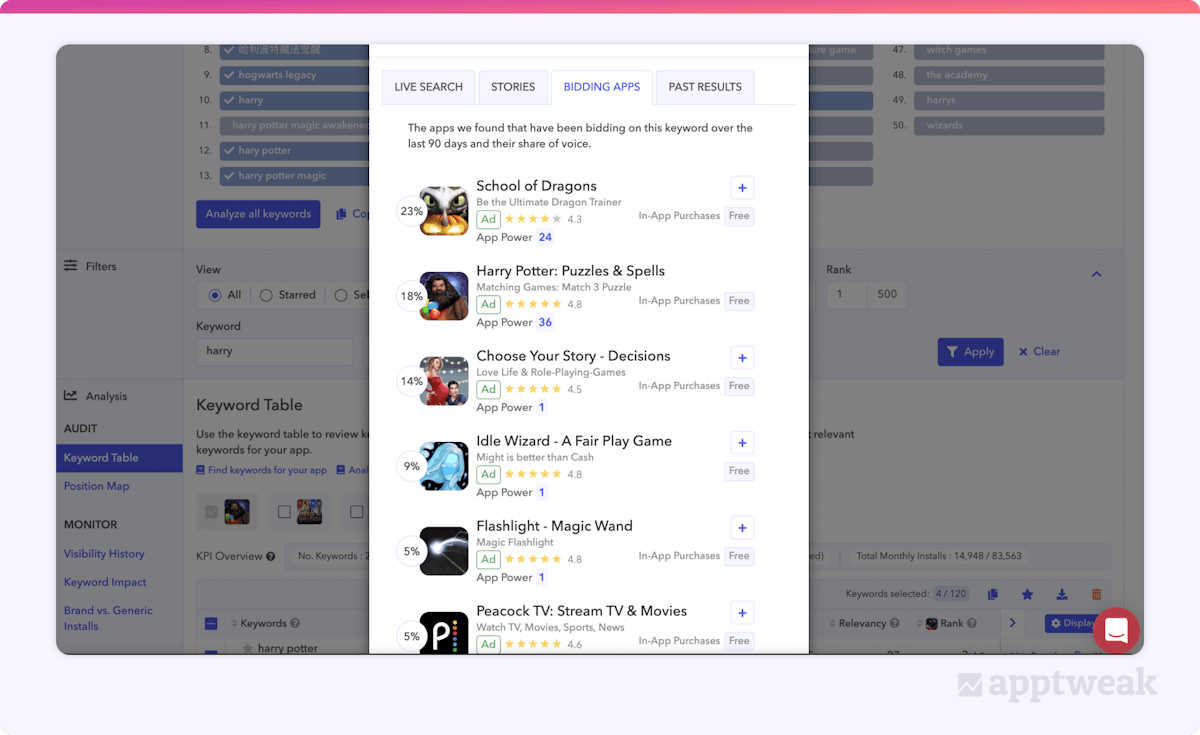Screen dimensions: 1200x735
Task: Copy selected keywords using copy icon
Action: [x=992, y=594]
